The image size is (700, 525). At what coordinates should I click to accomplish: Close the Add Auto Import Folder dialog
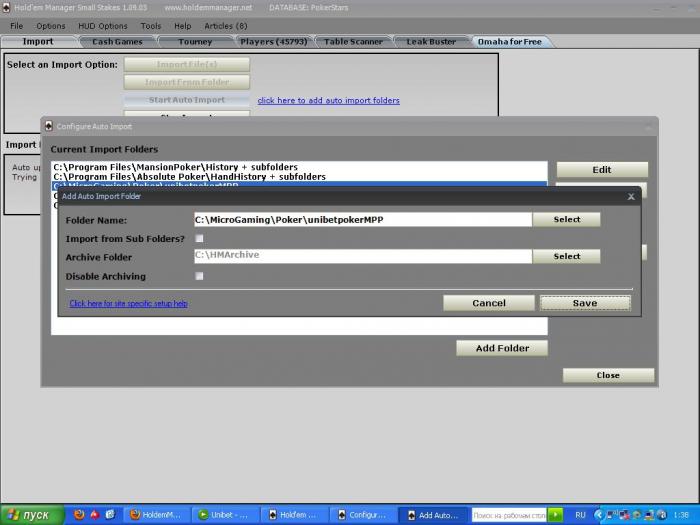tap(631, 196)
